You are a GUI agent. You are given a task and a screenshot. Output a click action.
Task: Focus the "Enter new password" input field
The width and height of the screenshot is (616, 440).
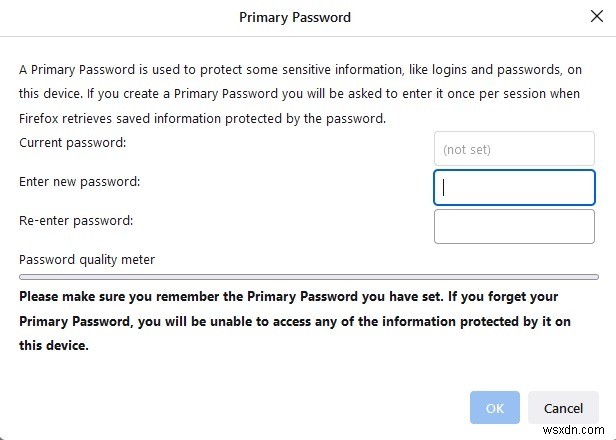coord(514,187)
